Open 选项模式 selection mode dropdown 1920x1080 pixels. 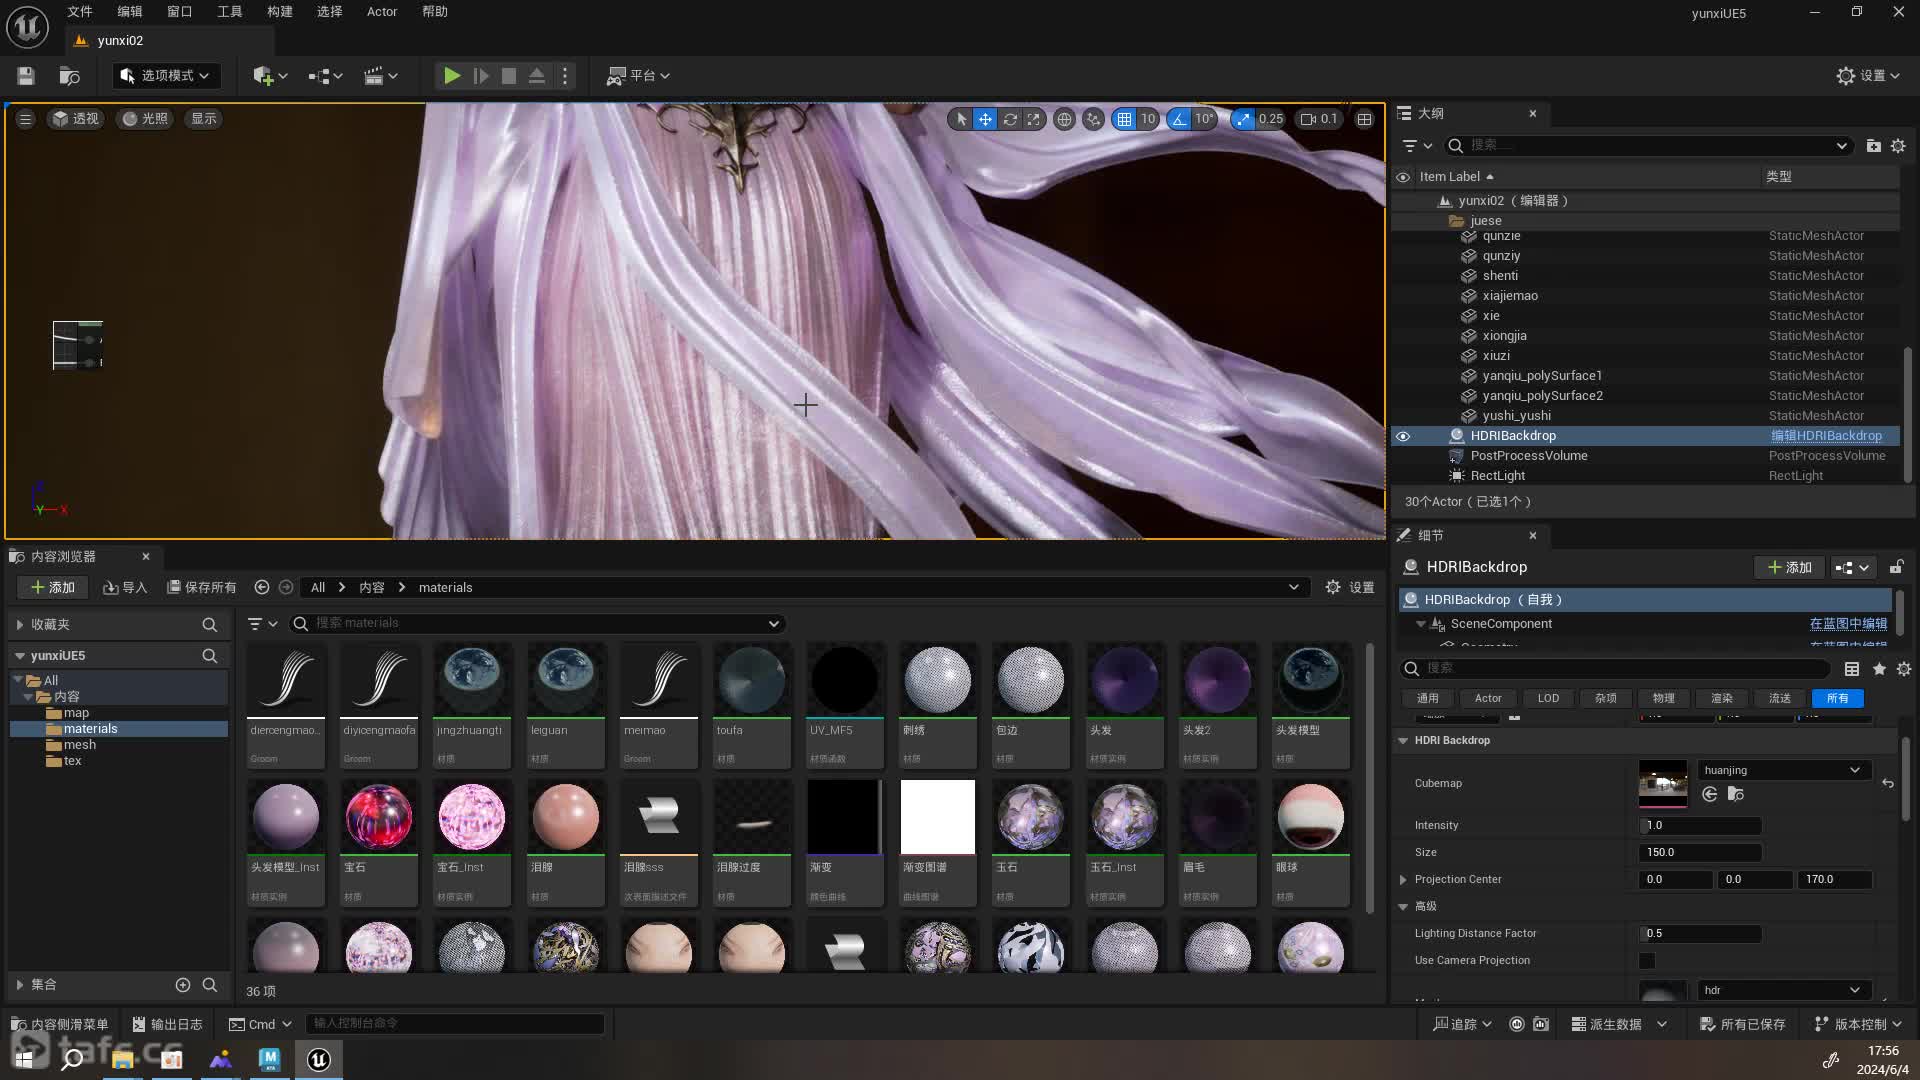click(165, 76)
